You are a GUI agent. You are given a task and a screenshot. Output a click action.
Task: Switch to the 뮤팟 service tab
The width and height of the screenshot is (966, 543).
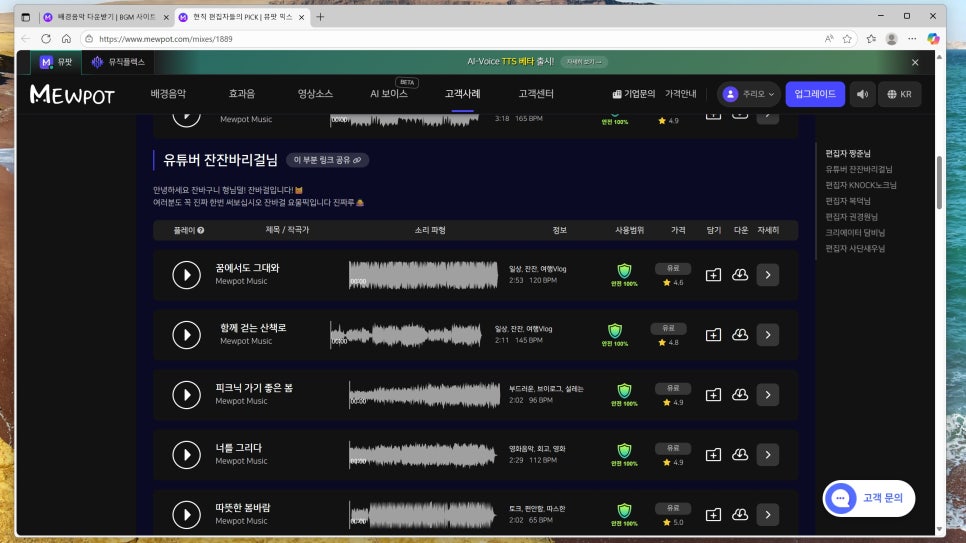pos(56,62)
